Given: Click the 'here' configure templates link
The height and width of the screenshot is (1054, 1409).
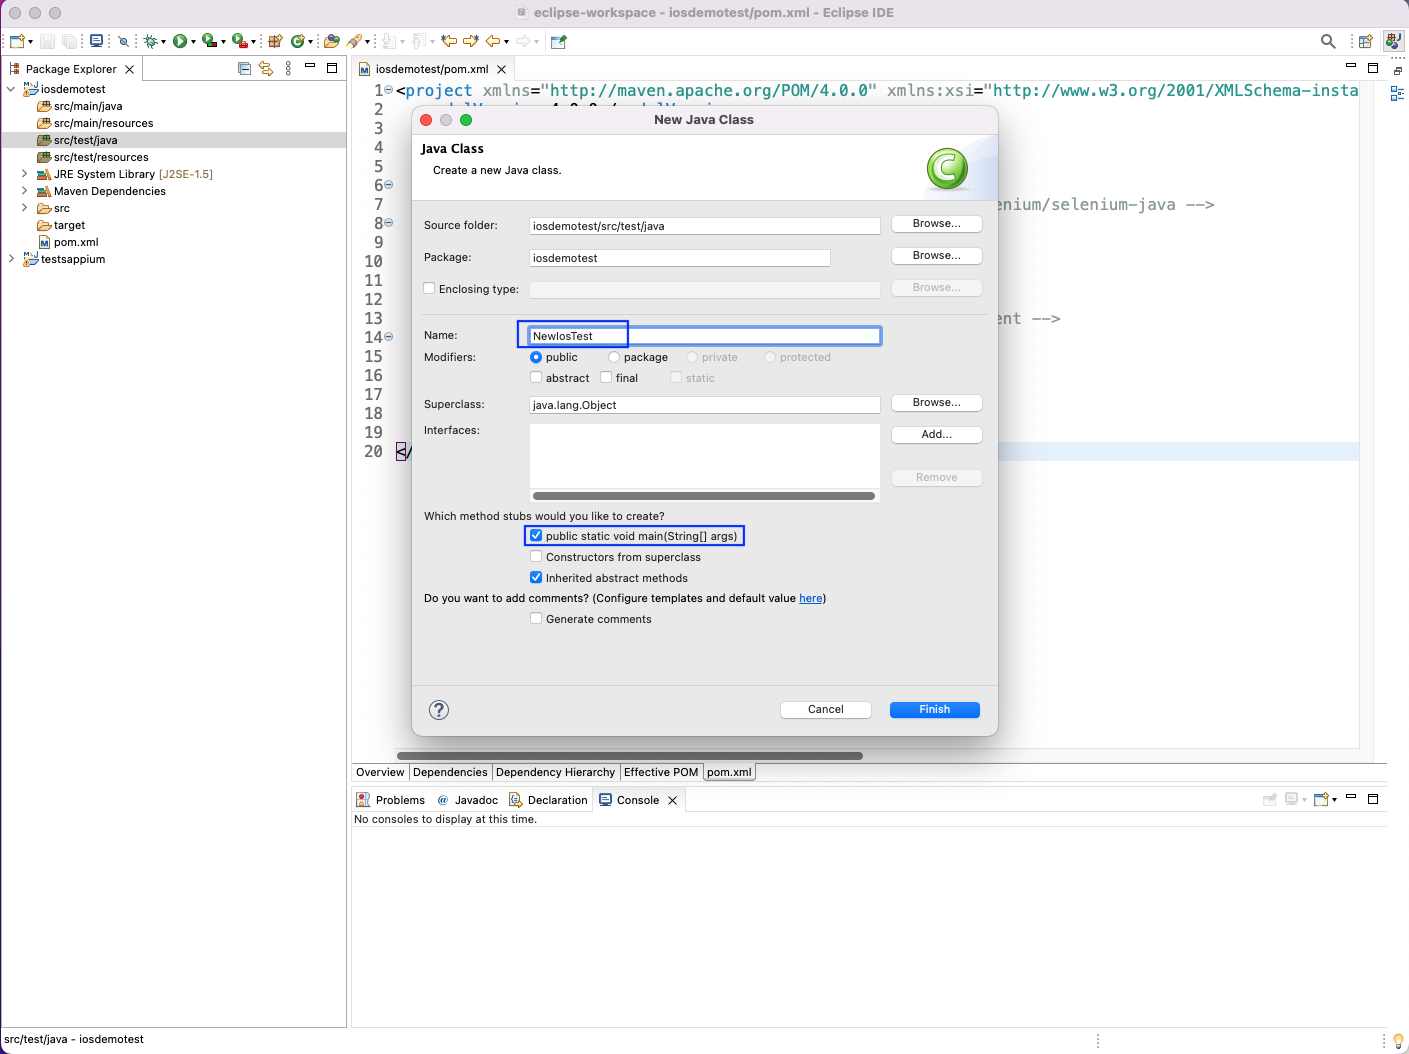Looking at the screenshot, I should (x=810, y=599).
